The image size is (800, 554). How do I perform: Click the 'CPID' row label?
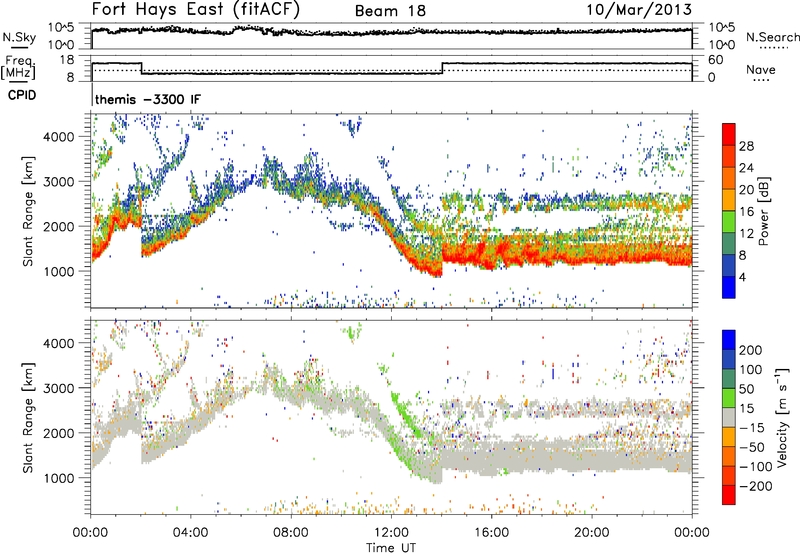coord(22,95)
